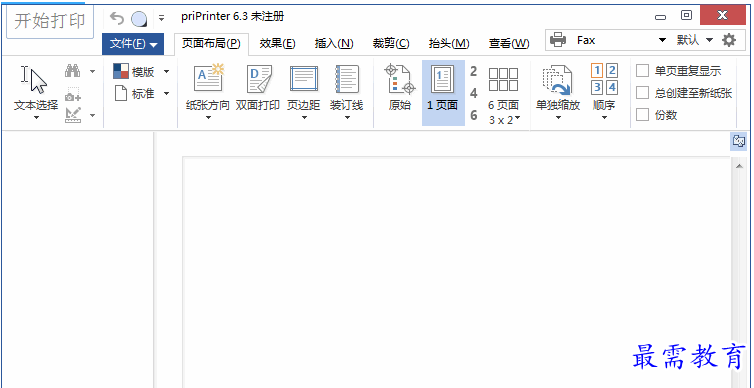754x388 pixels.
Task: Toggle the 份数 checkbox
Action: tap(642, 115)
